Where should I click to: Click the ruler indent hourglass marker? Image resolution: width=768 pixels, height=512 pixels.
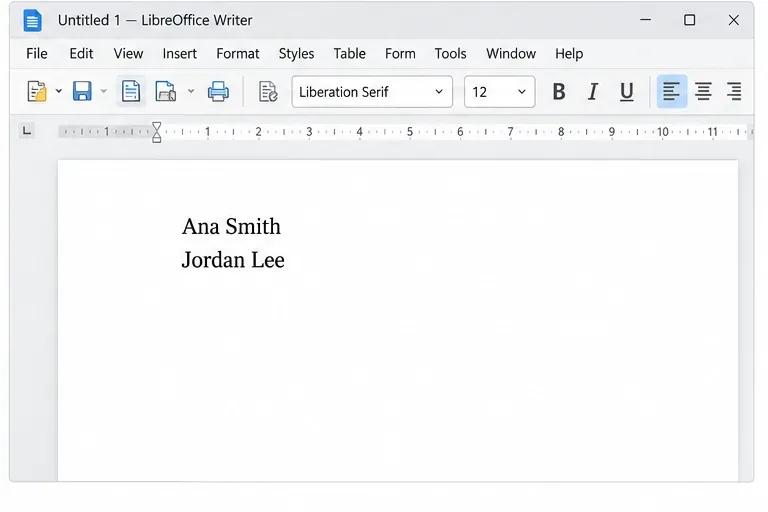coord(156,132)
